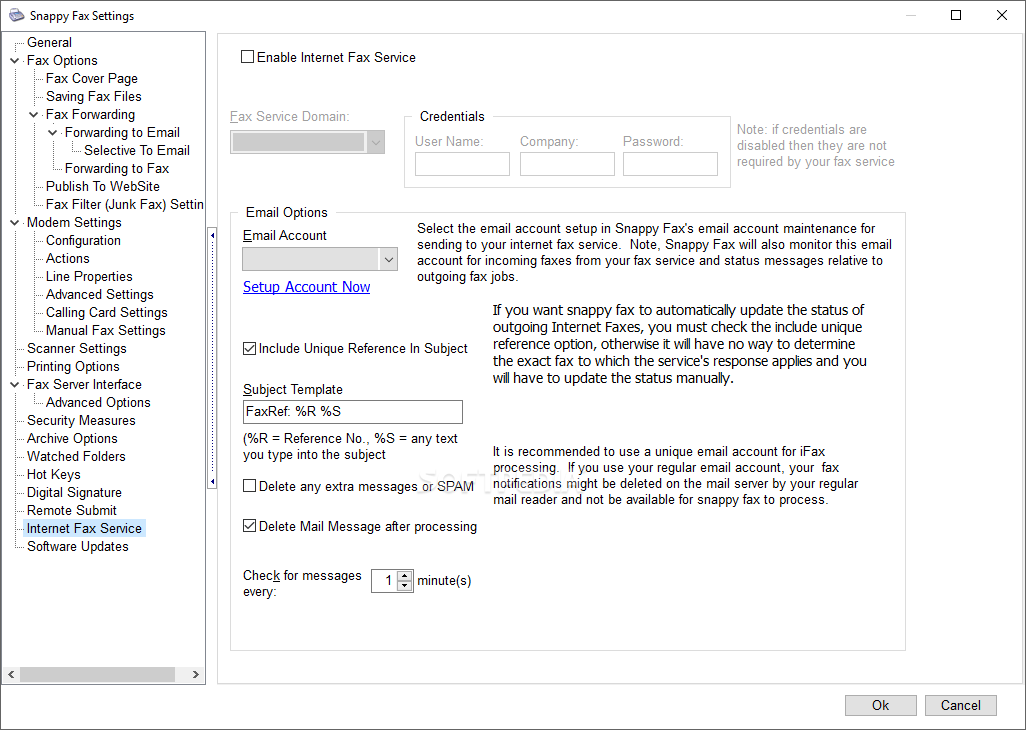
Task: Open Fax Filter (Junk Fax) settings
Action: tap(124, 205)
